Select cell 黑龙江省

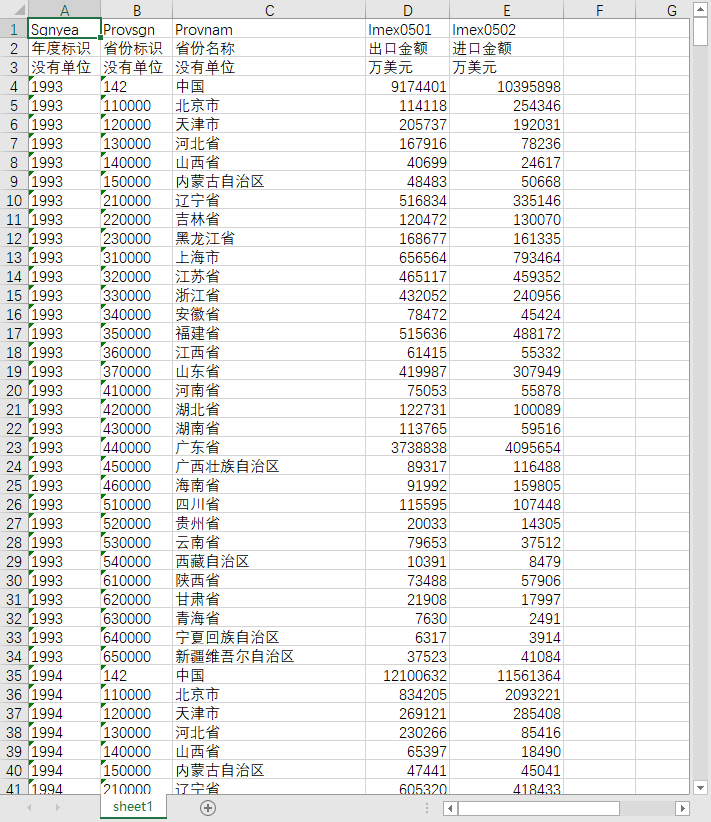[269, 239]
